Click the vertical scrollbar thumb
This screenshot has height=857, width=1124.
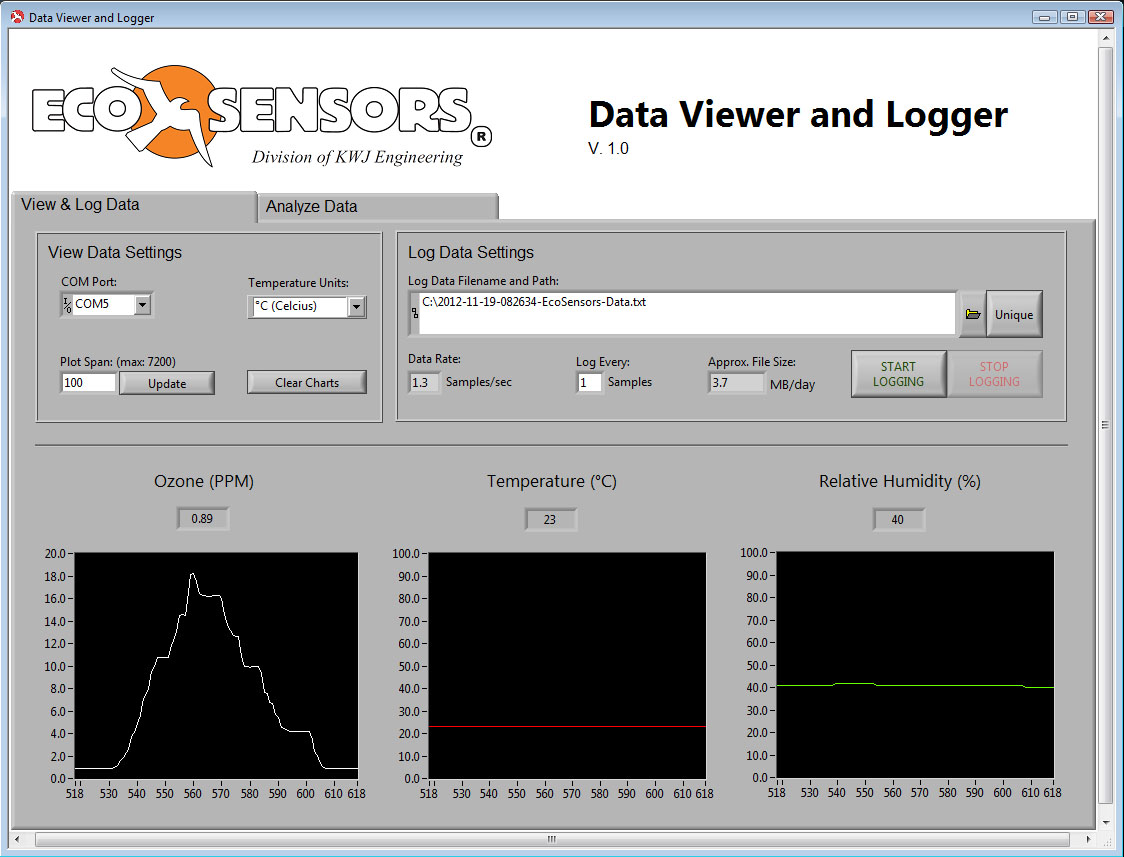tap(1105, 424)
